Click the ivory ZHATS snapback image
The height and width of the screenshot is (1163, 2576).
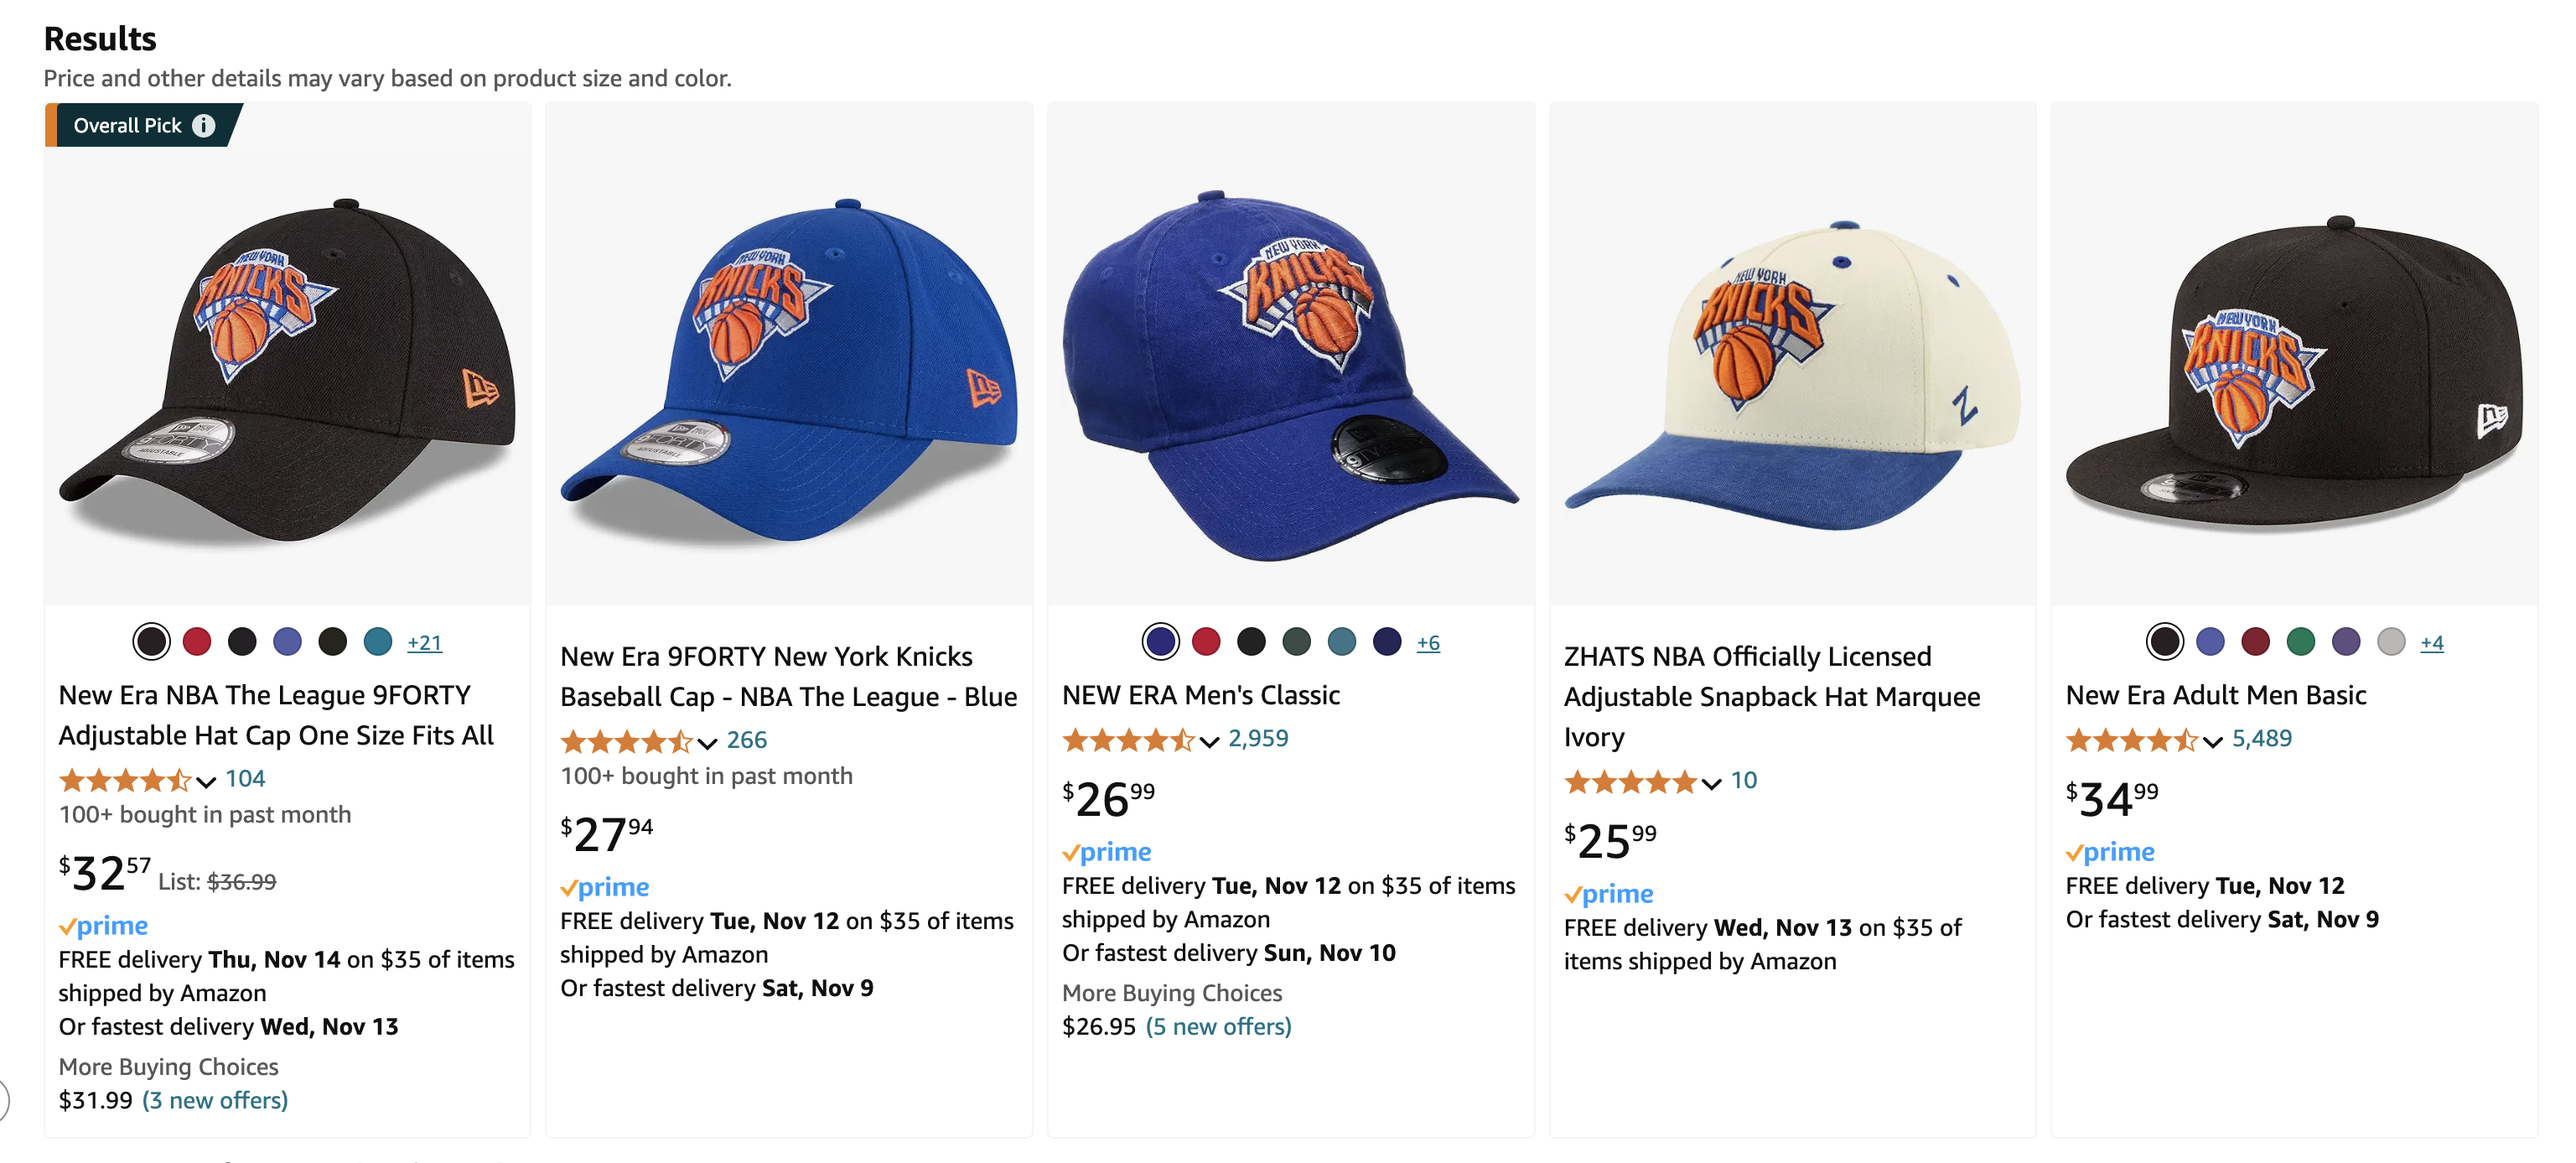1791,370
